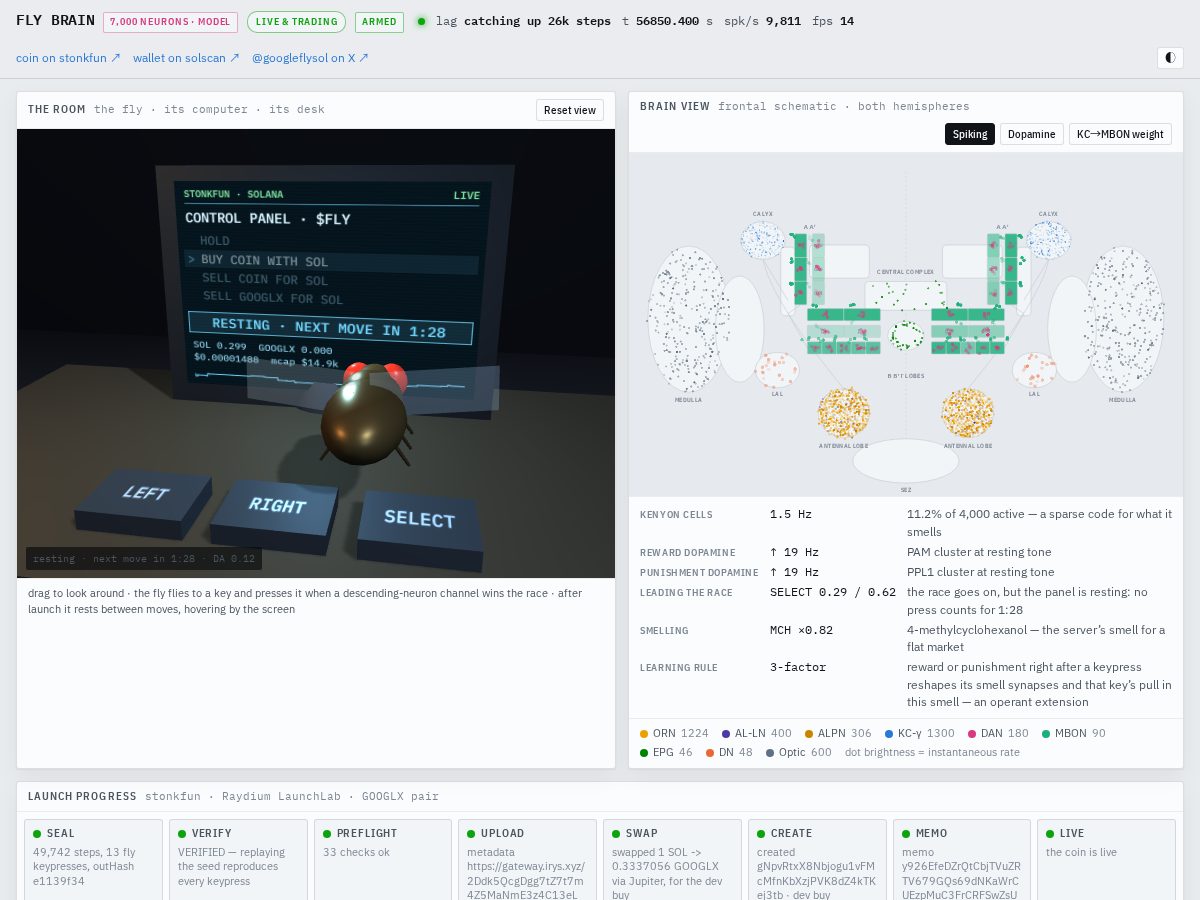Click the 3-factor learning rule value
Screen dimensions: 1200x900
pyautogui.click(x=798, y=667)
